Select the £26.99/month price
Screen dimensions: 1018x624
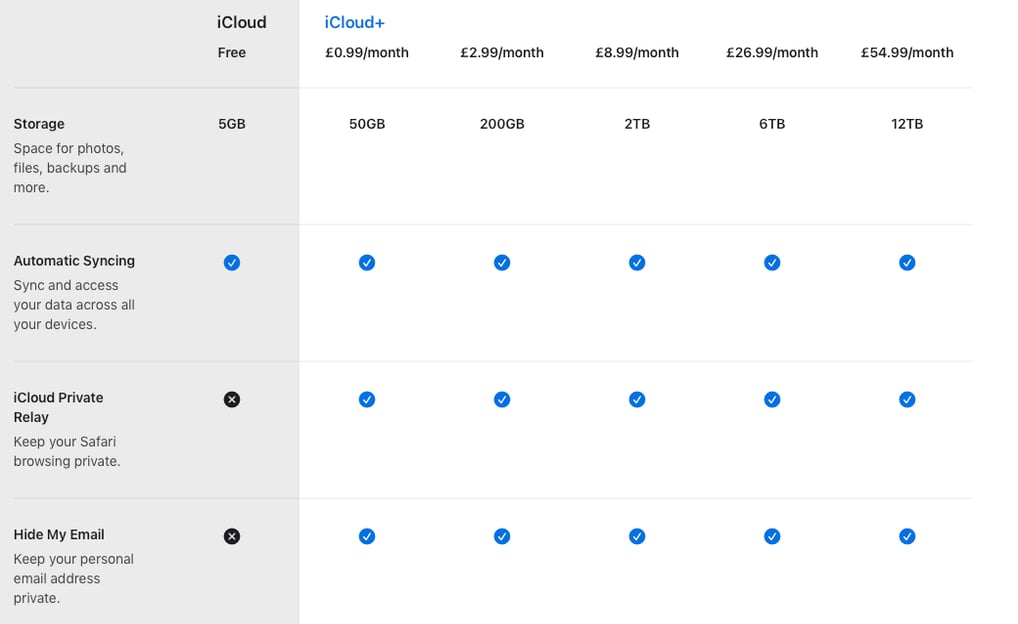click(772, 53)
